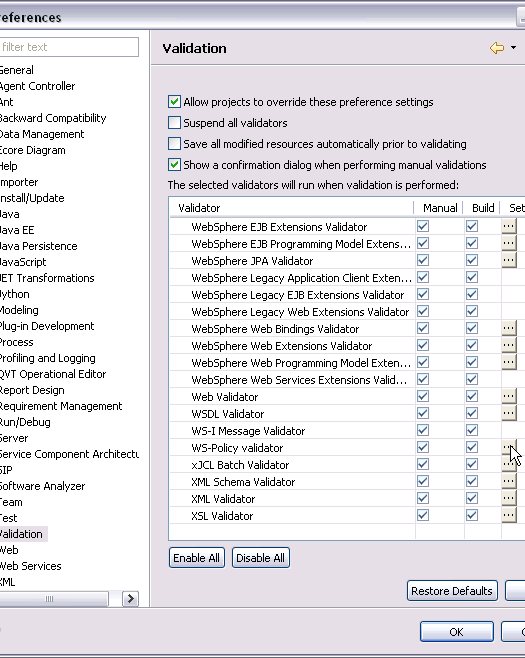
Task: Open settings for WebSphere Web Extensions Validator
Action: click(509, 345)
